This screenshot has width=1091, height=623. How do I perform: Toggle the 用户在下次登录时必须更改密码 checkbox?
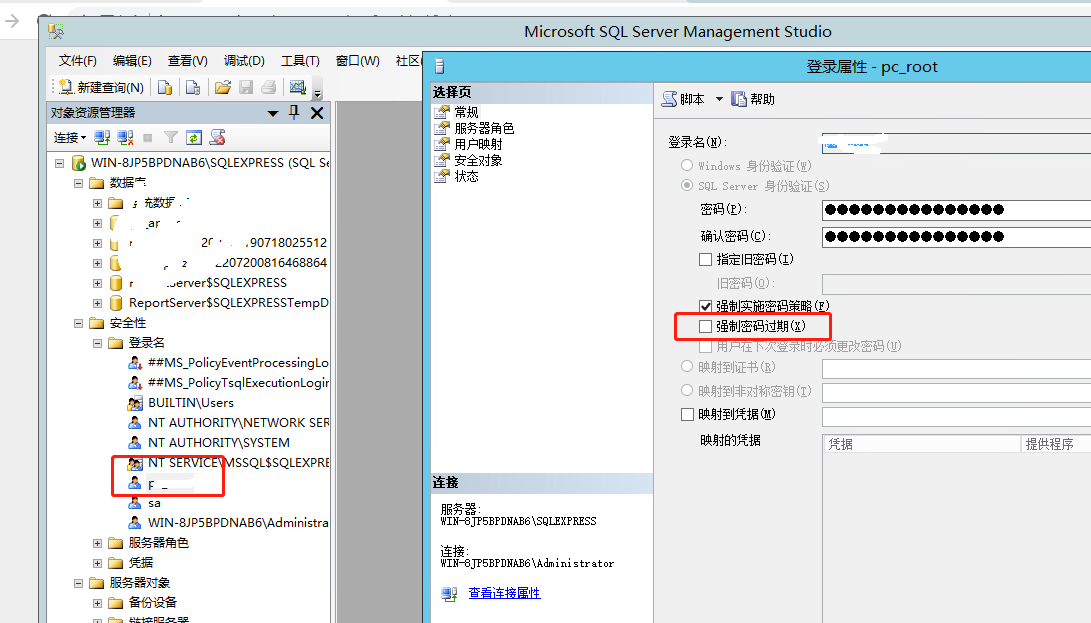click(x=706, y=346)
